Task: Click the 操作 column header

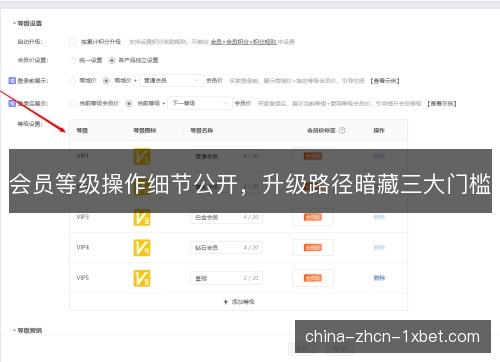Action: click(x=379, y=130)
